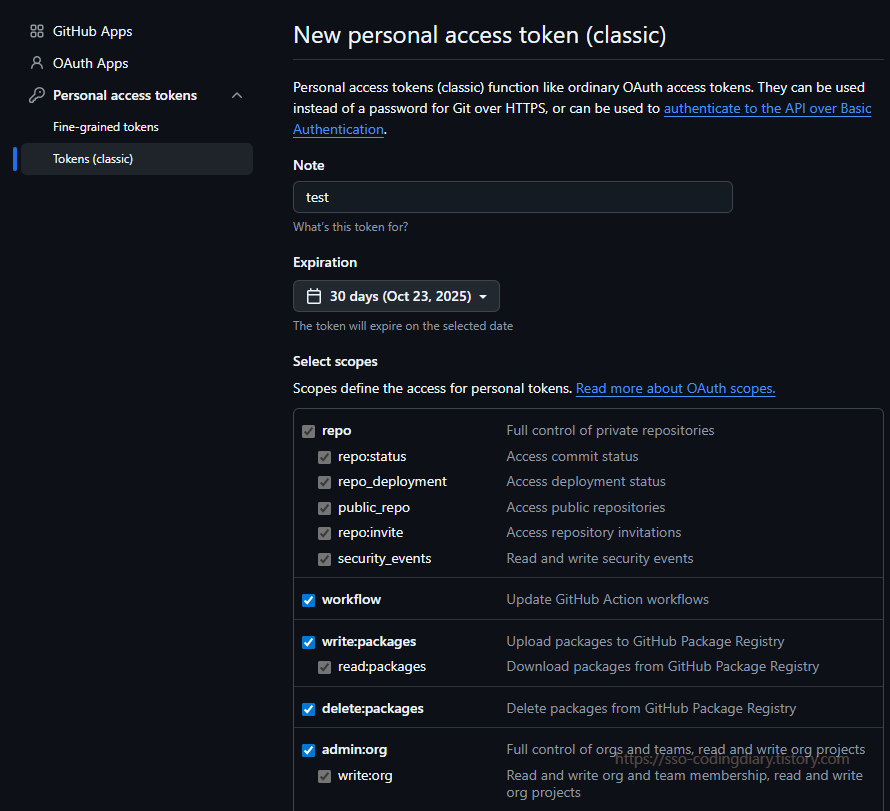Click the 'Select scopes' heading
The height and width of the screenshot is (811, 890).
[x=335, y=362]
